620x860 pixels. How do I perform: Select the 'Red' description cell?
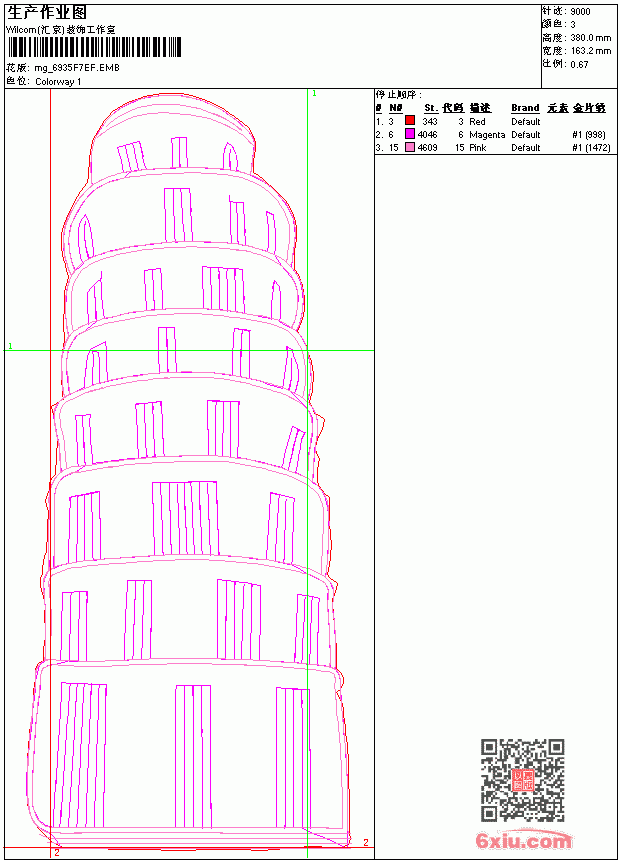click(x=477, y=121)
